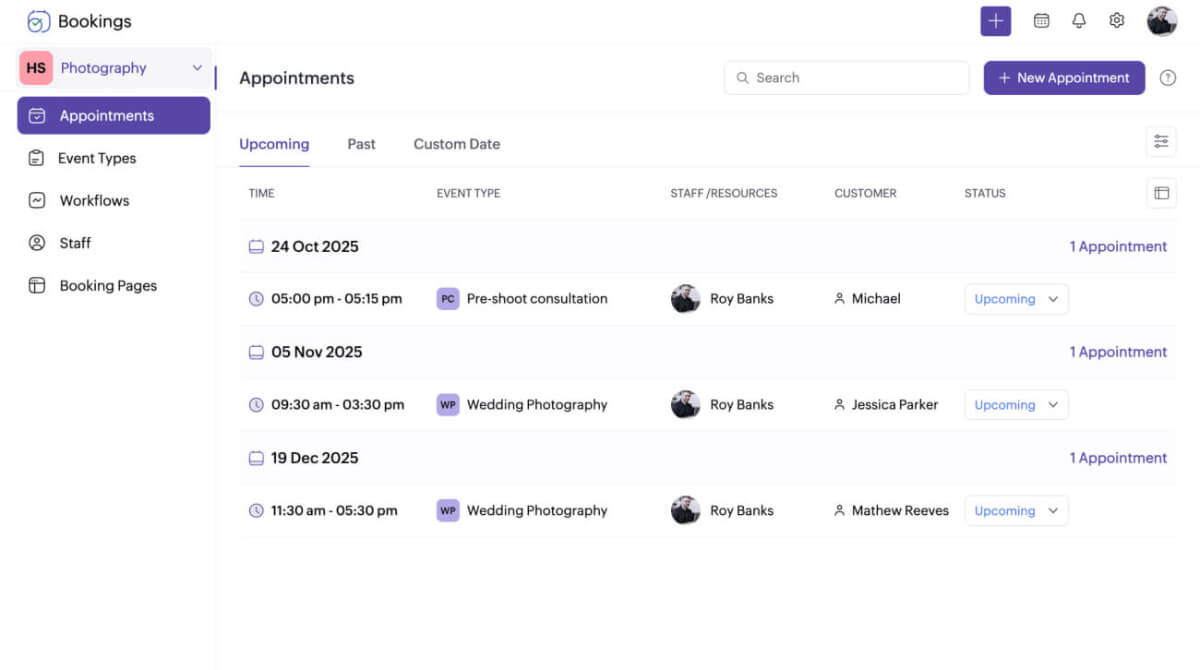Open the quick-create plus button
The image size is (1200, 670).
995,20
